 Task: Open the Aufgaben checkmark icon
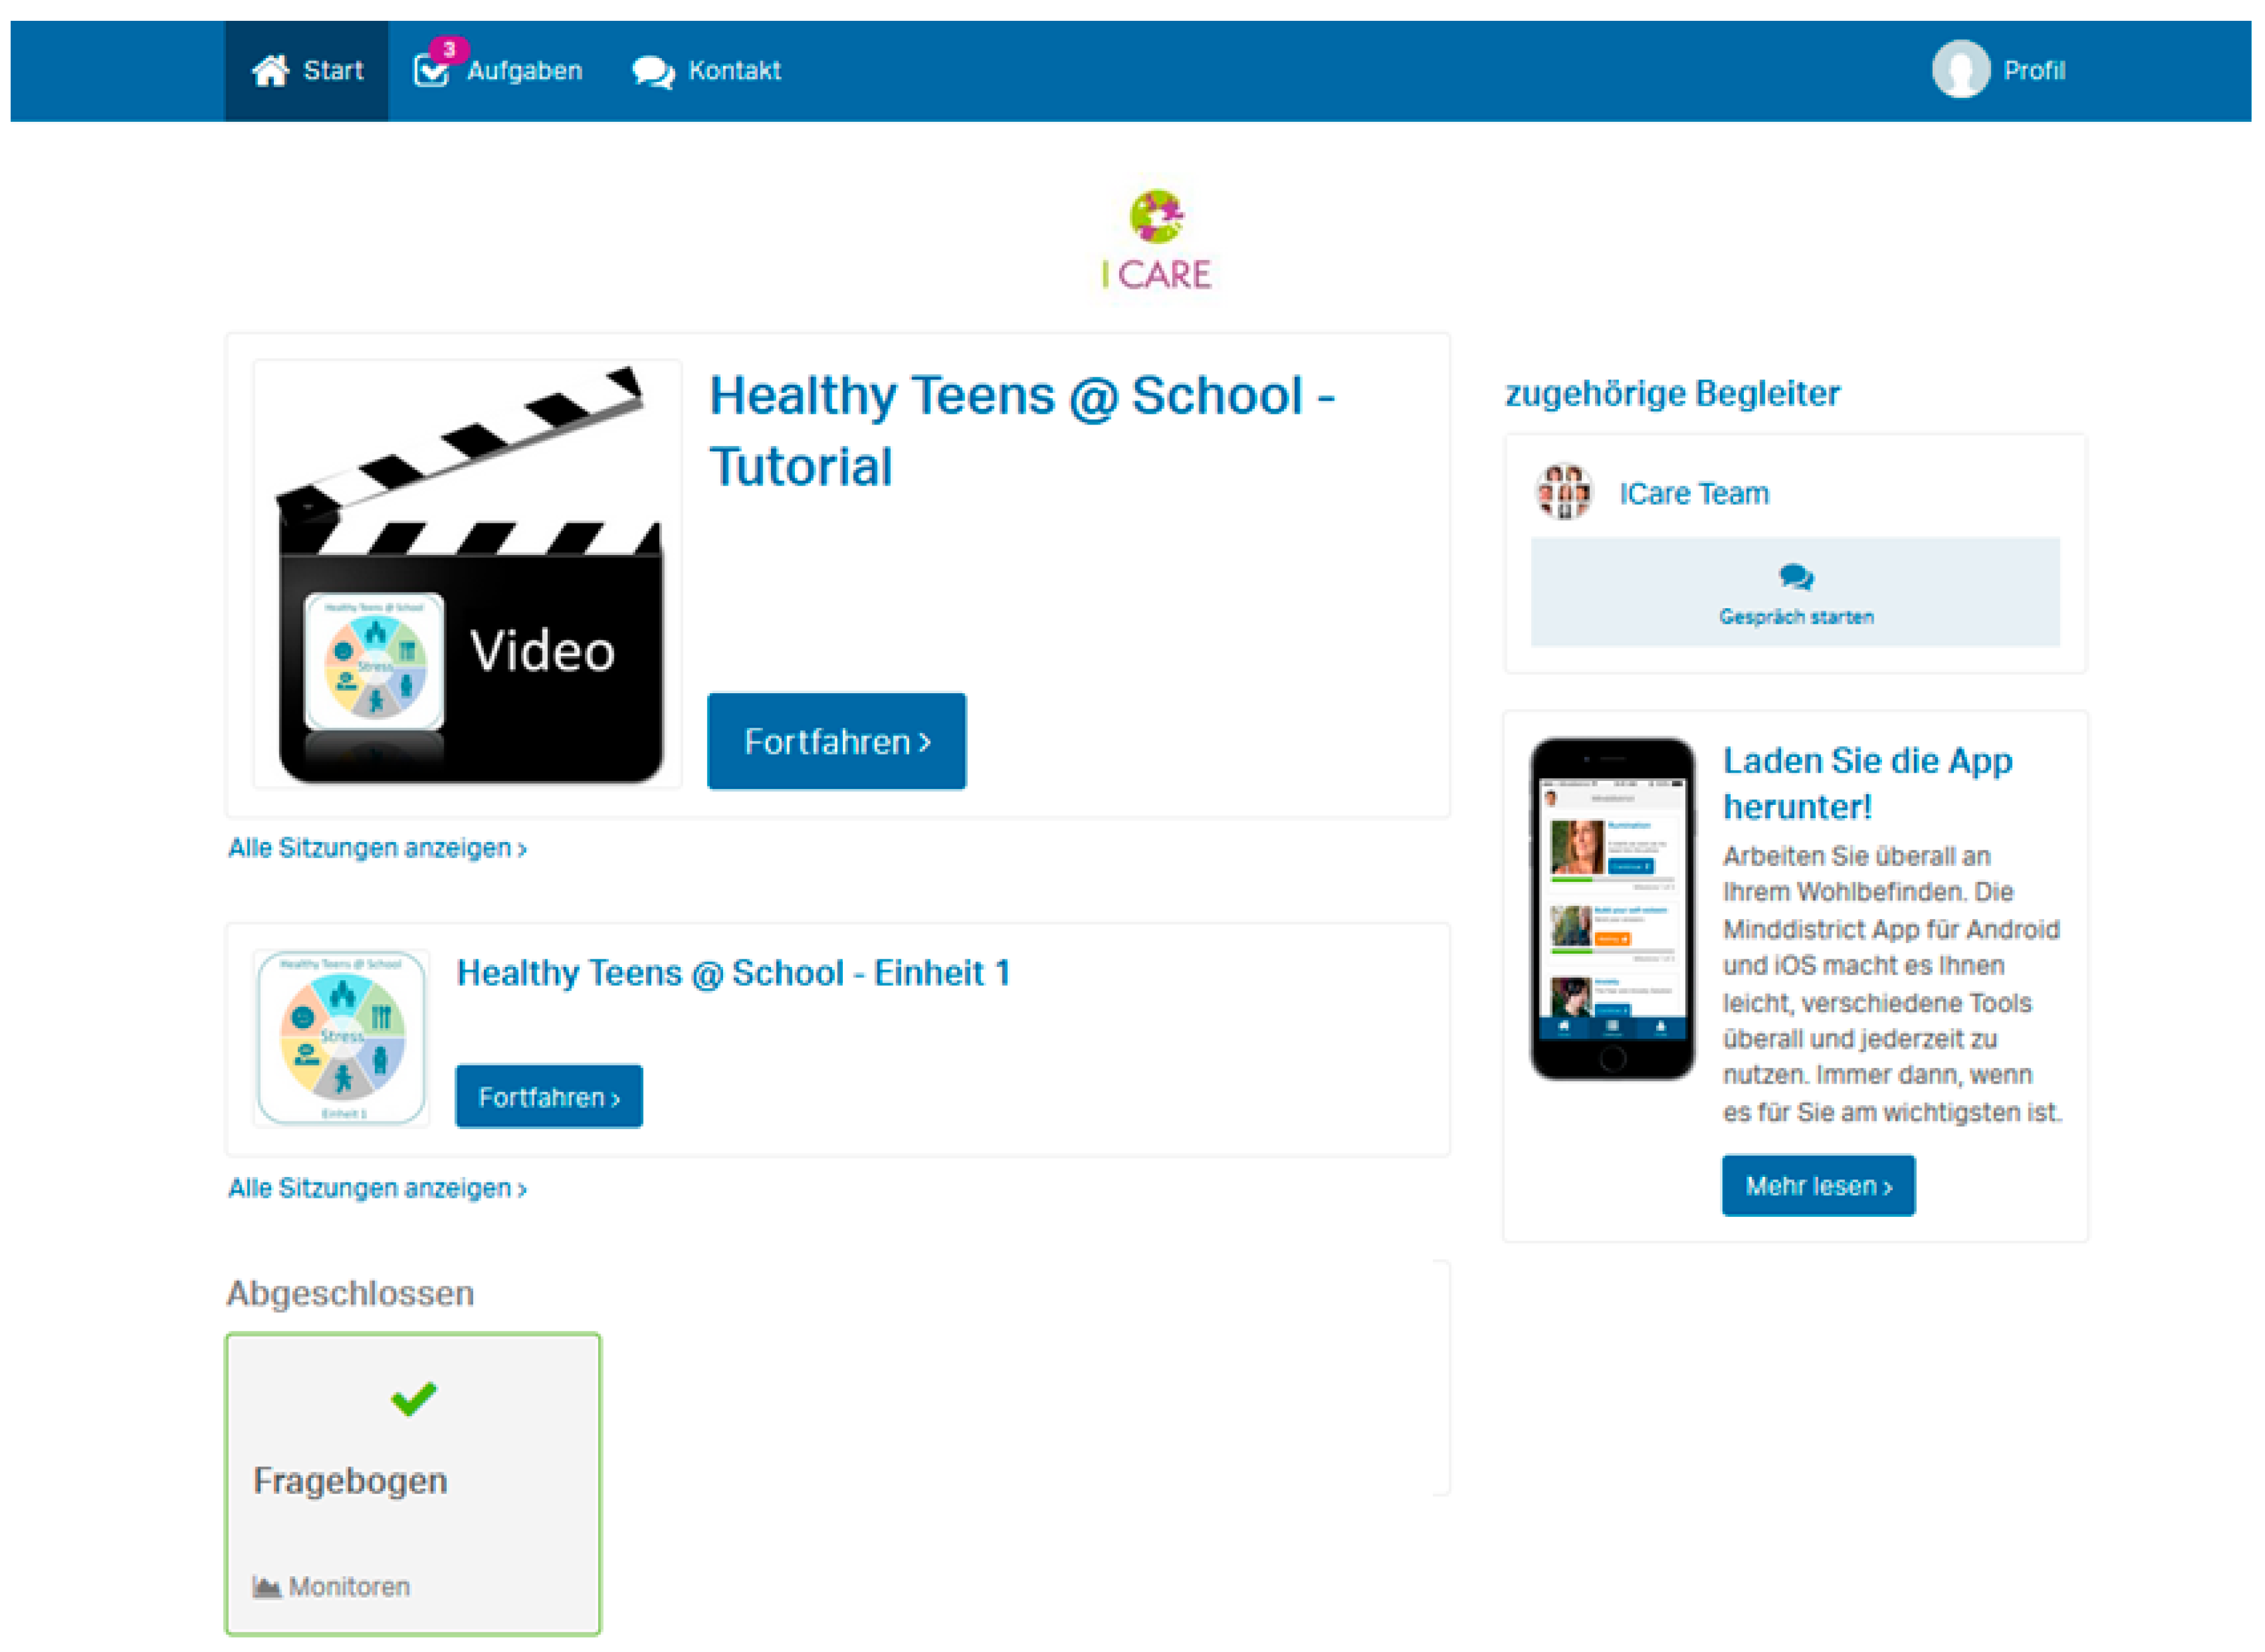click(x=430, y=73)
